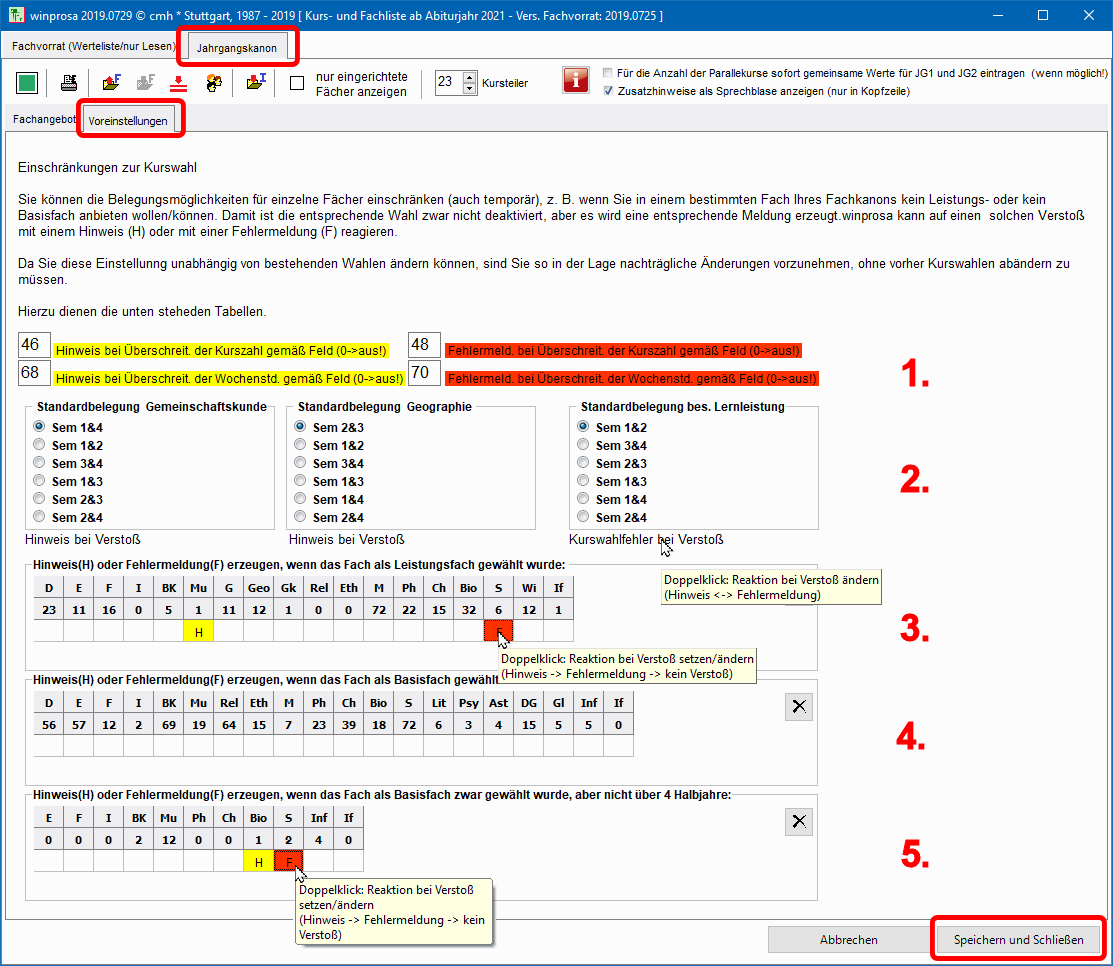The image size is (1113, 966).
Task: Click the Kurszahl Hinweis field showing 46
Action: 34,345
